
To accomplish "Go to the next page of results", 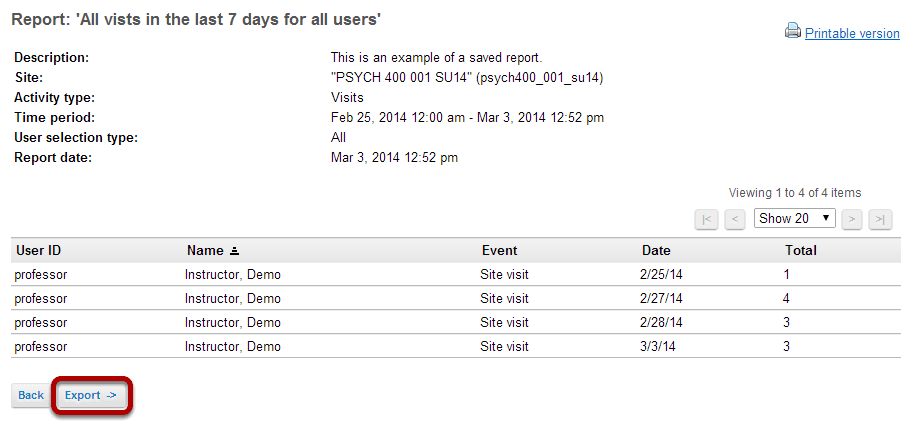I will tap(852, 220).
